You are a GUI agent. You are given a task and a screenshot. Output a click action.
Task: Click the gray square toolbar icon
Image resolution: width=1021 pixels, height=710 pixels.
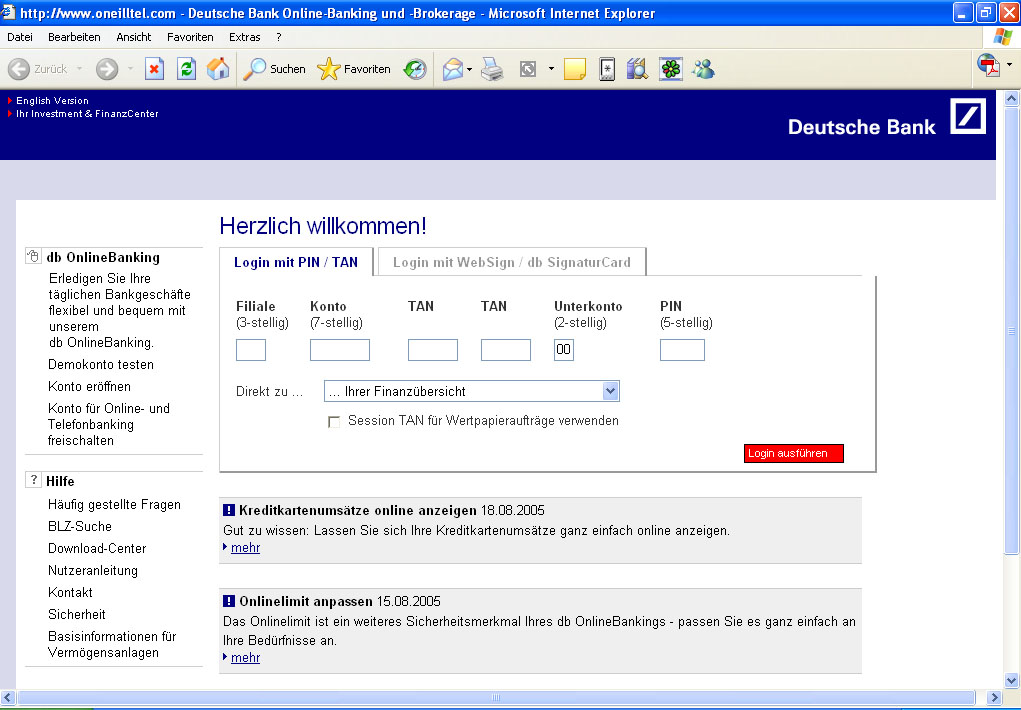tap(528, 68)
